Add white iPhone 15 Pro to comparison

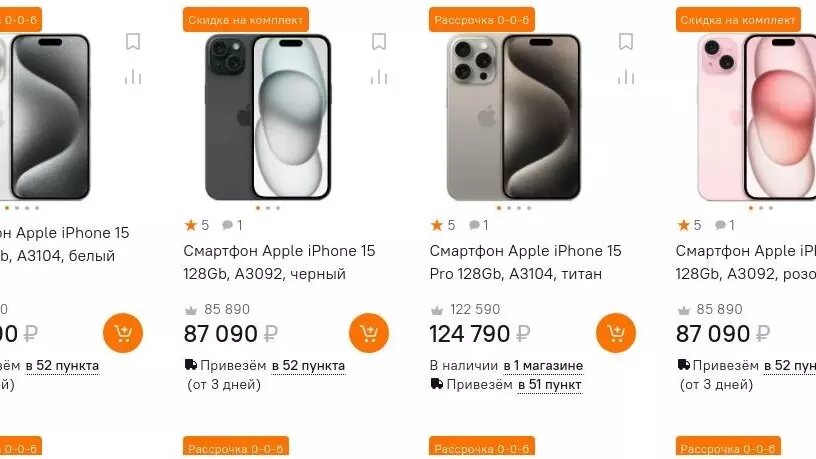133,77
